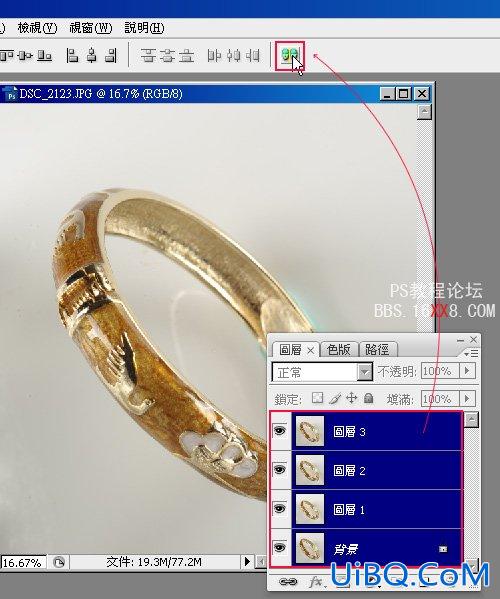This screenshot has width=500, height=599.
Task: Click layer name 圖層 1
Action: [349, 510]
